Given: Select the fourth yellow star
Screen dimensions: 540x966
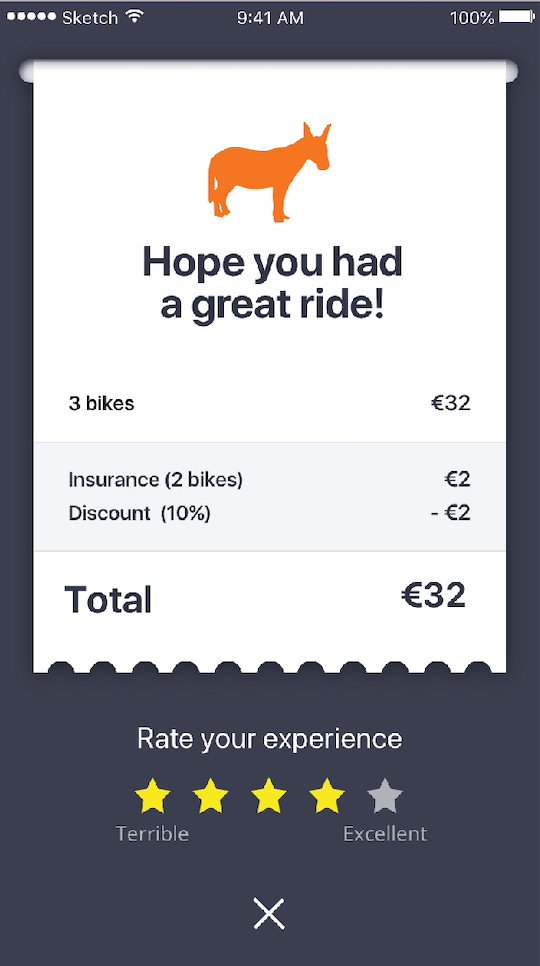Looking at the screenshot, I should 326,795.
